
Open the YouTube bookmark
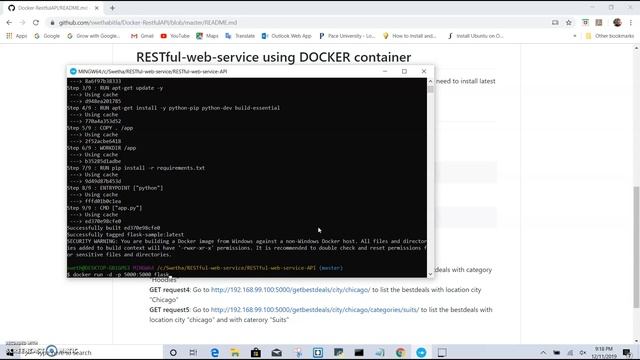coord(175,36)
